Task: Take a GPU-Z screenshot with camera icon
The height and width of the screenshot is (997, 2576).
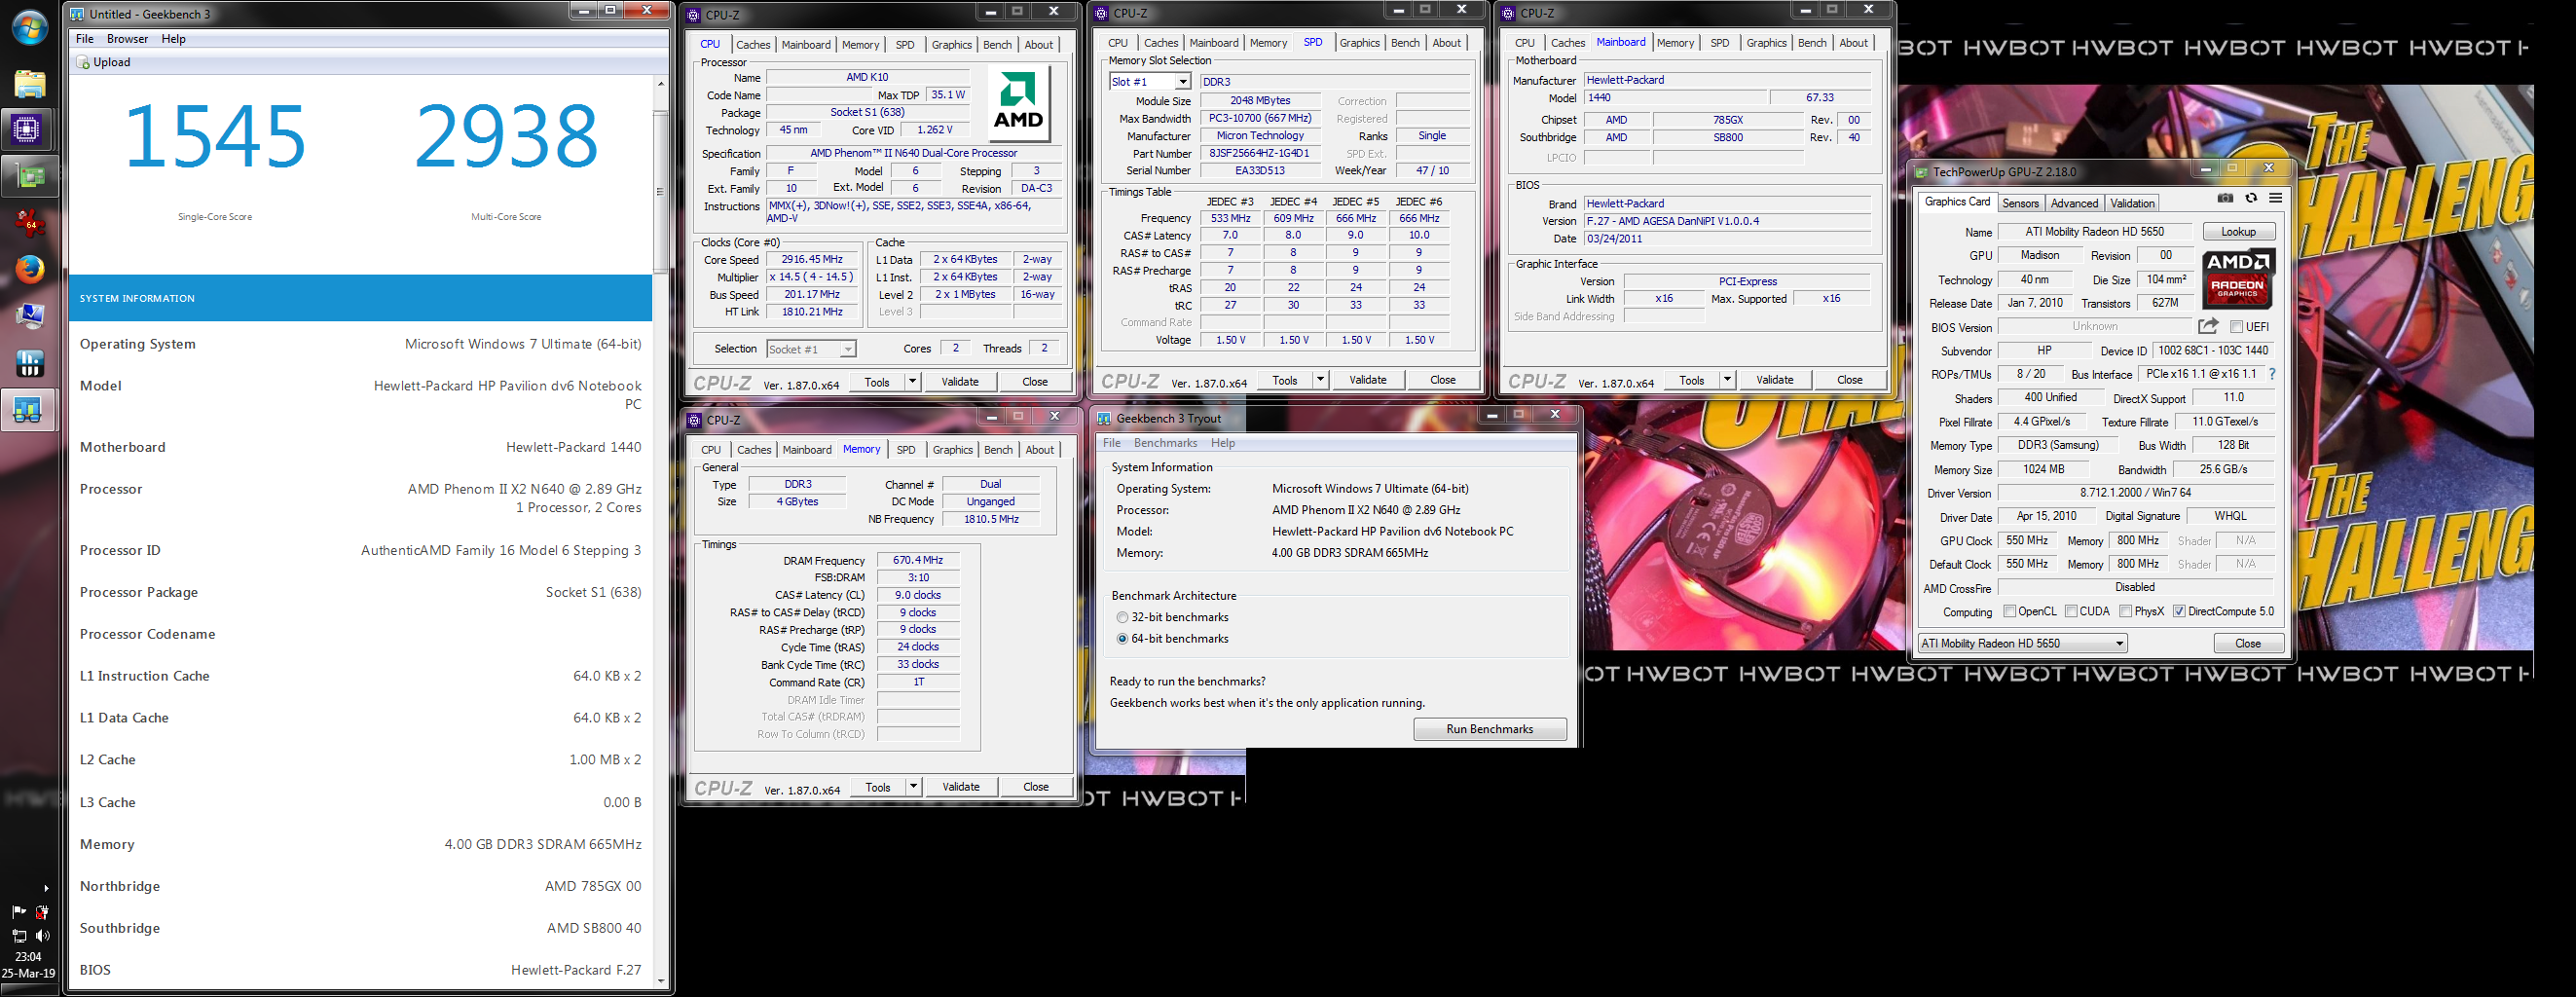Action: 2225,198
